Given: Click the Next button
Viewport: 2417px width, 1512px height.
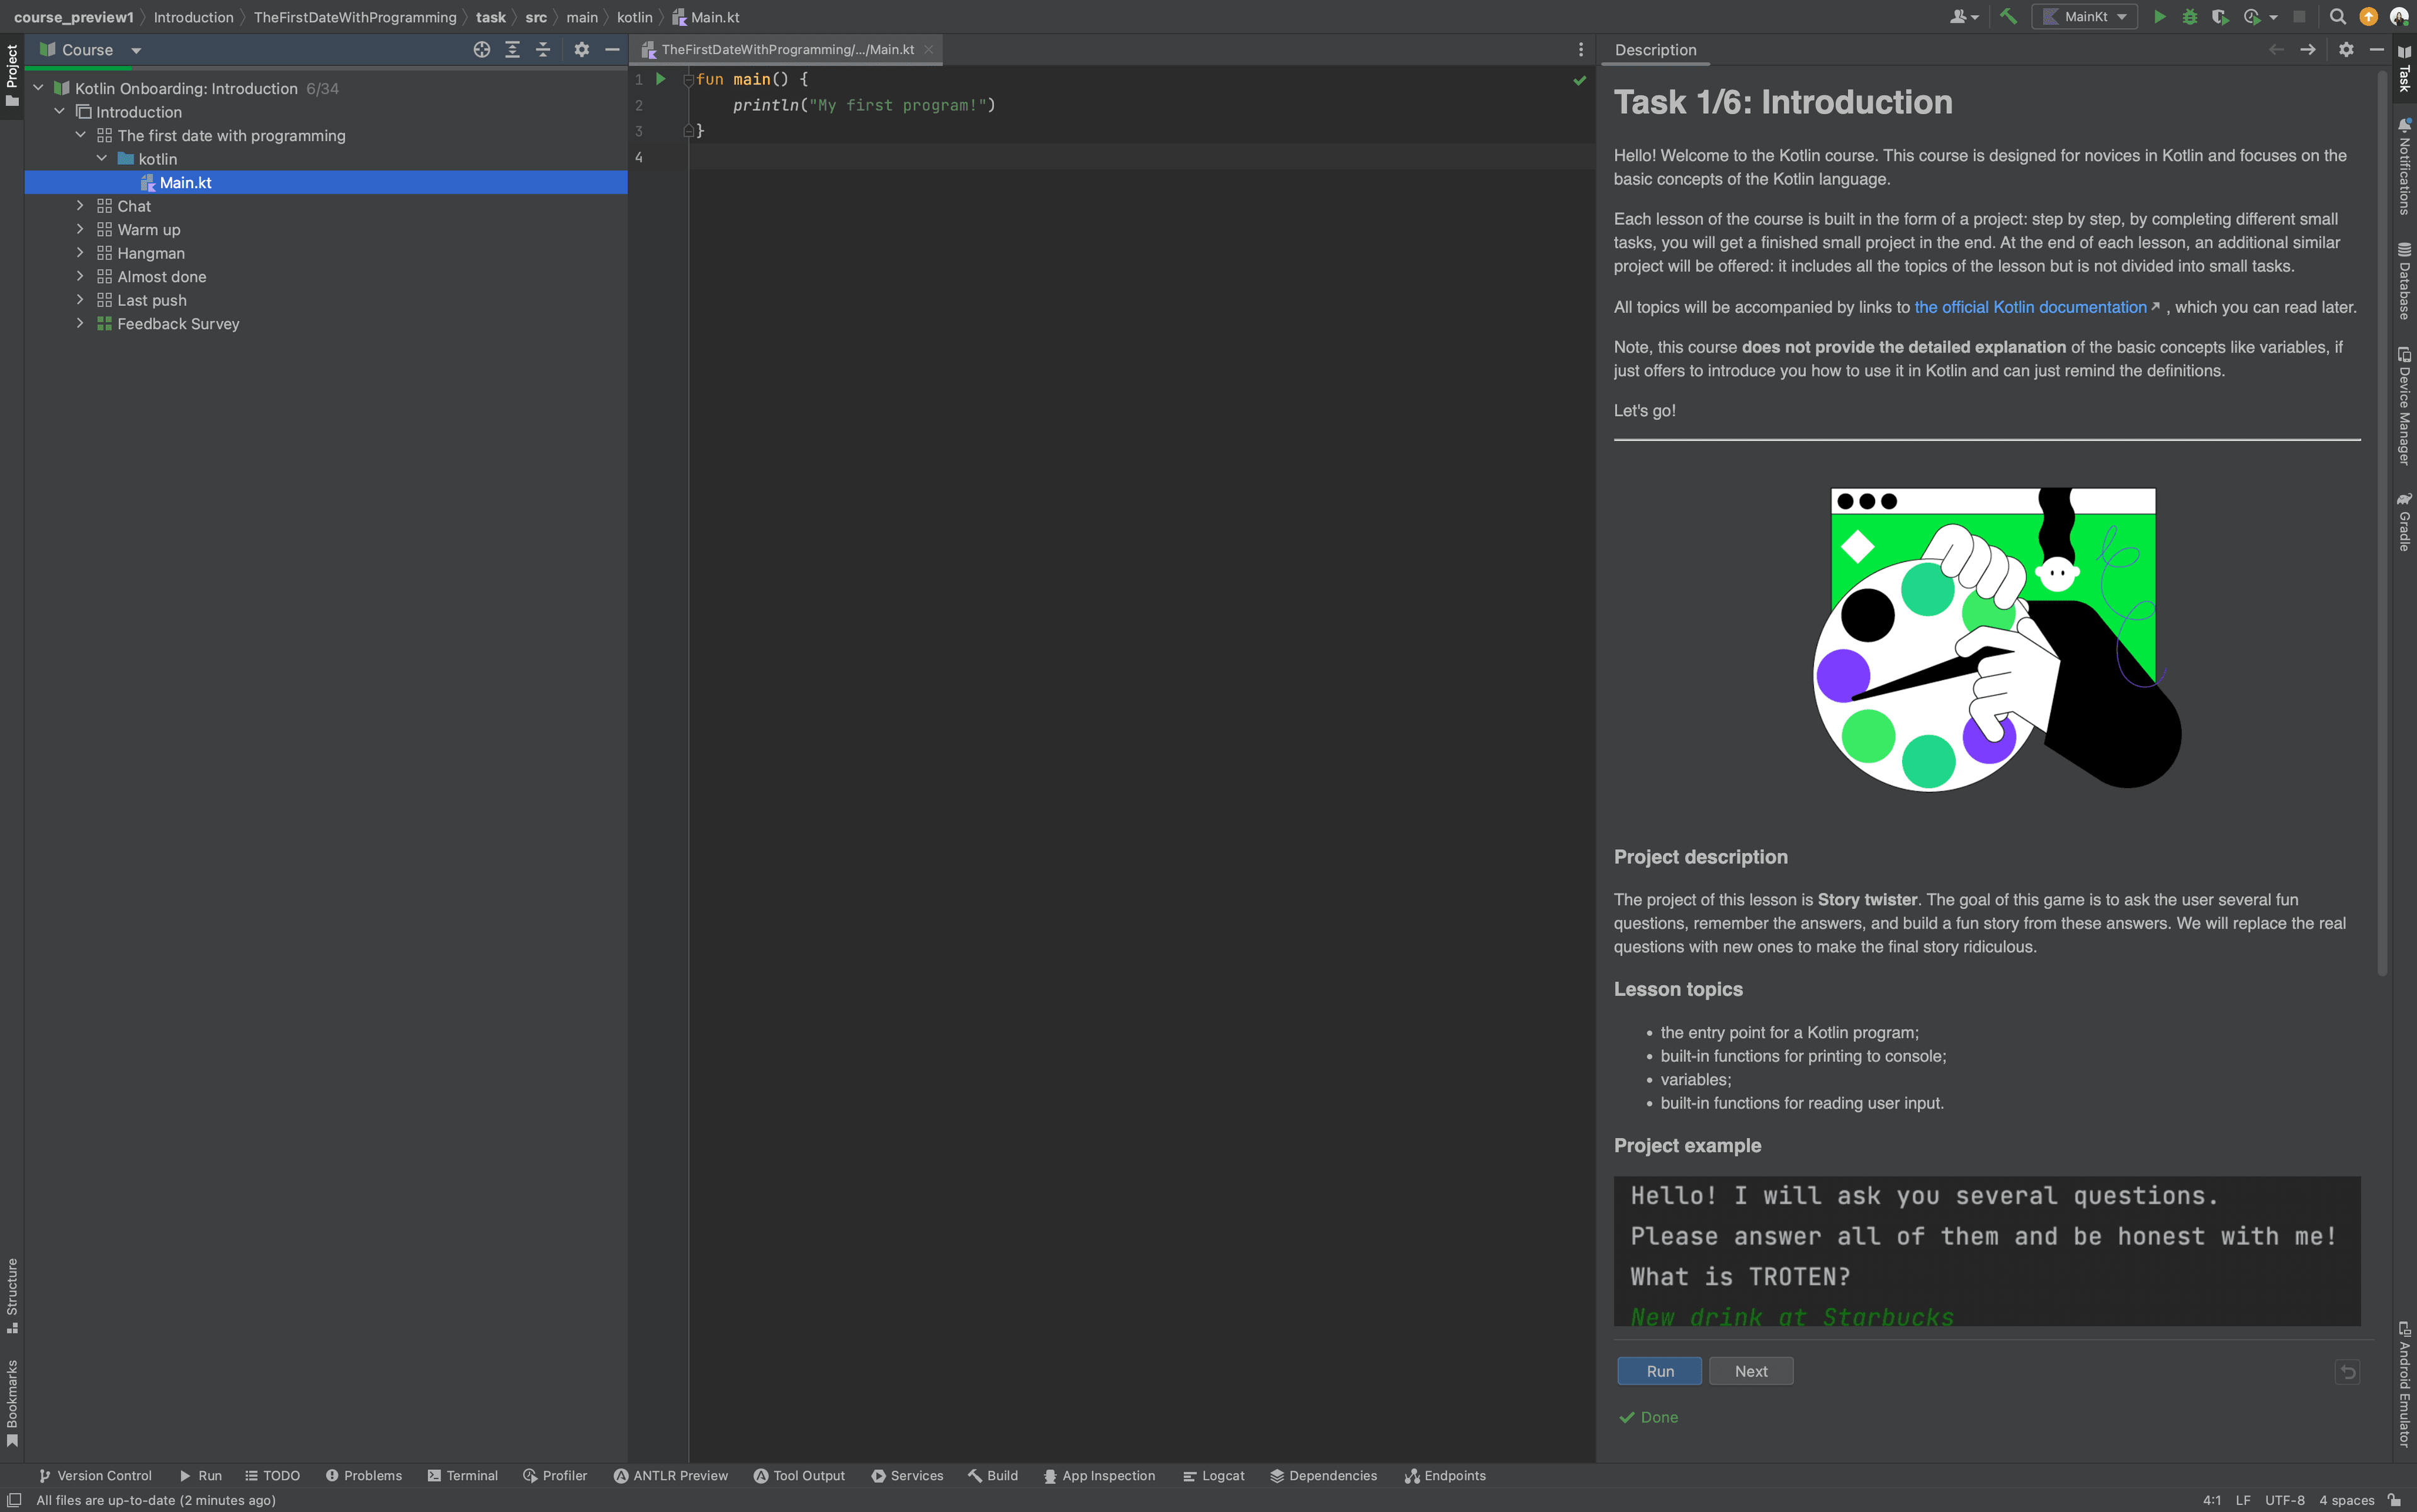Looking at the screenshot, I should (x=1750, y=1371).
